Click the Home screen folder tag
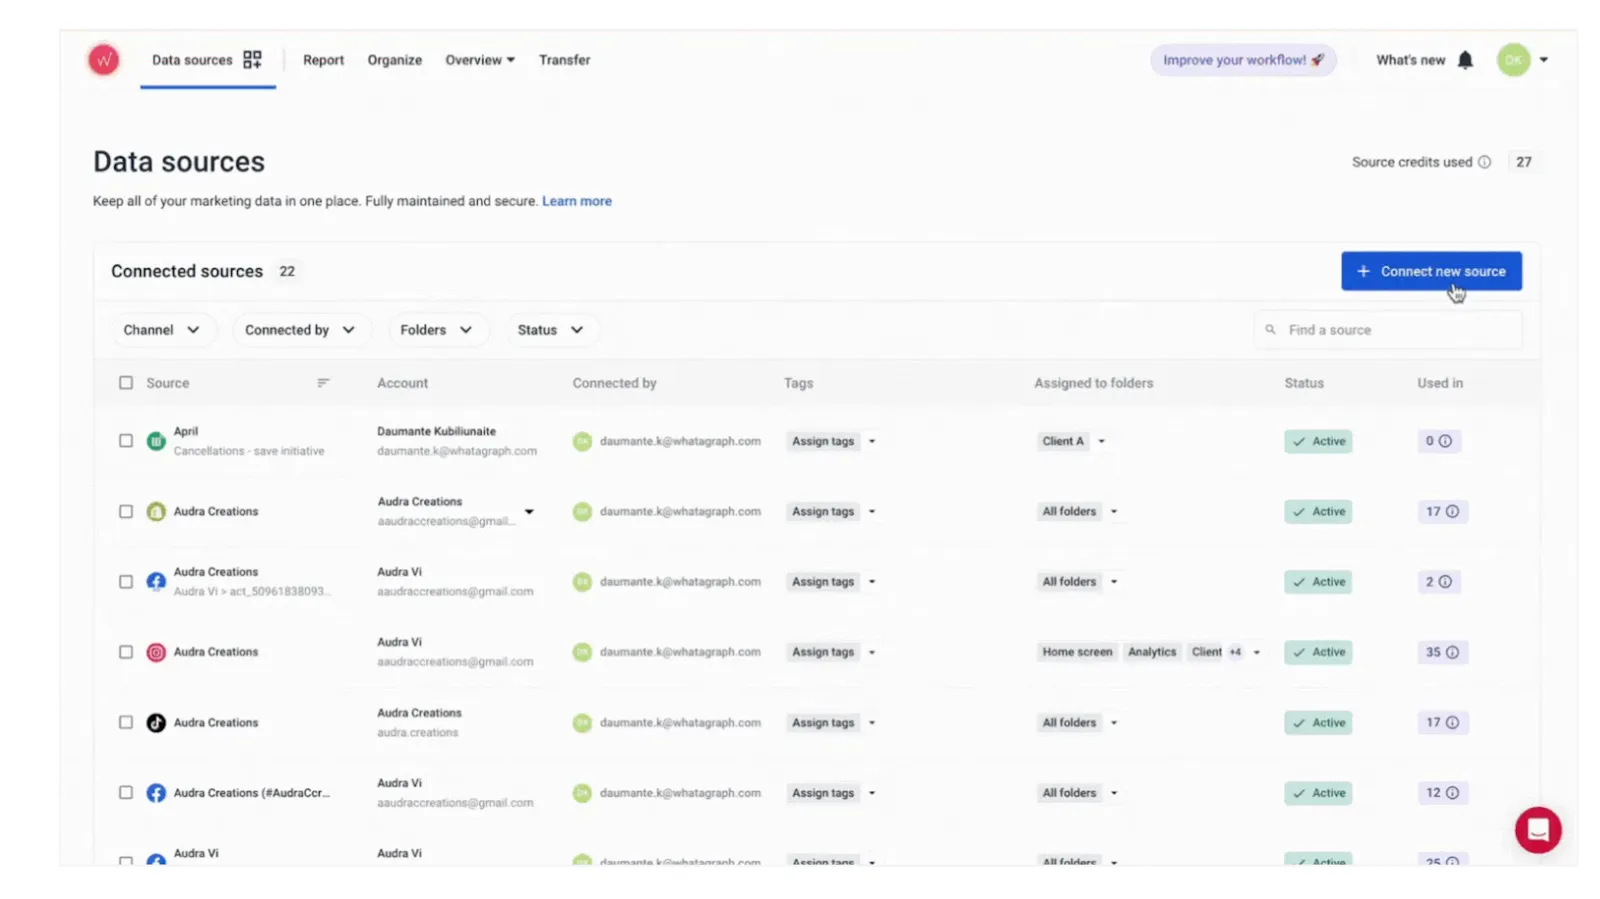This screenshot has height=899, width=1600. 1077,652
